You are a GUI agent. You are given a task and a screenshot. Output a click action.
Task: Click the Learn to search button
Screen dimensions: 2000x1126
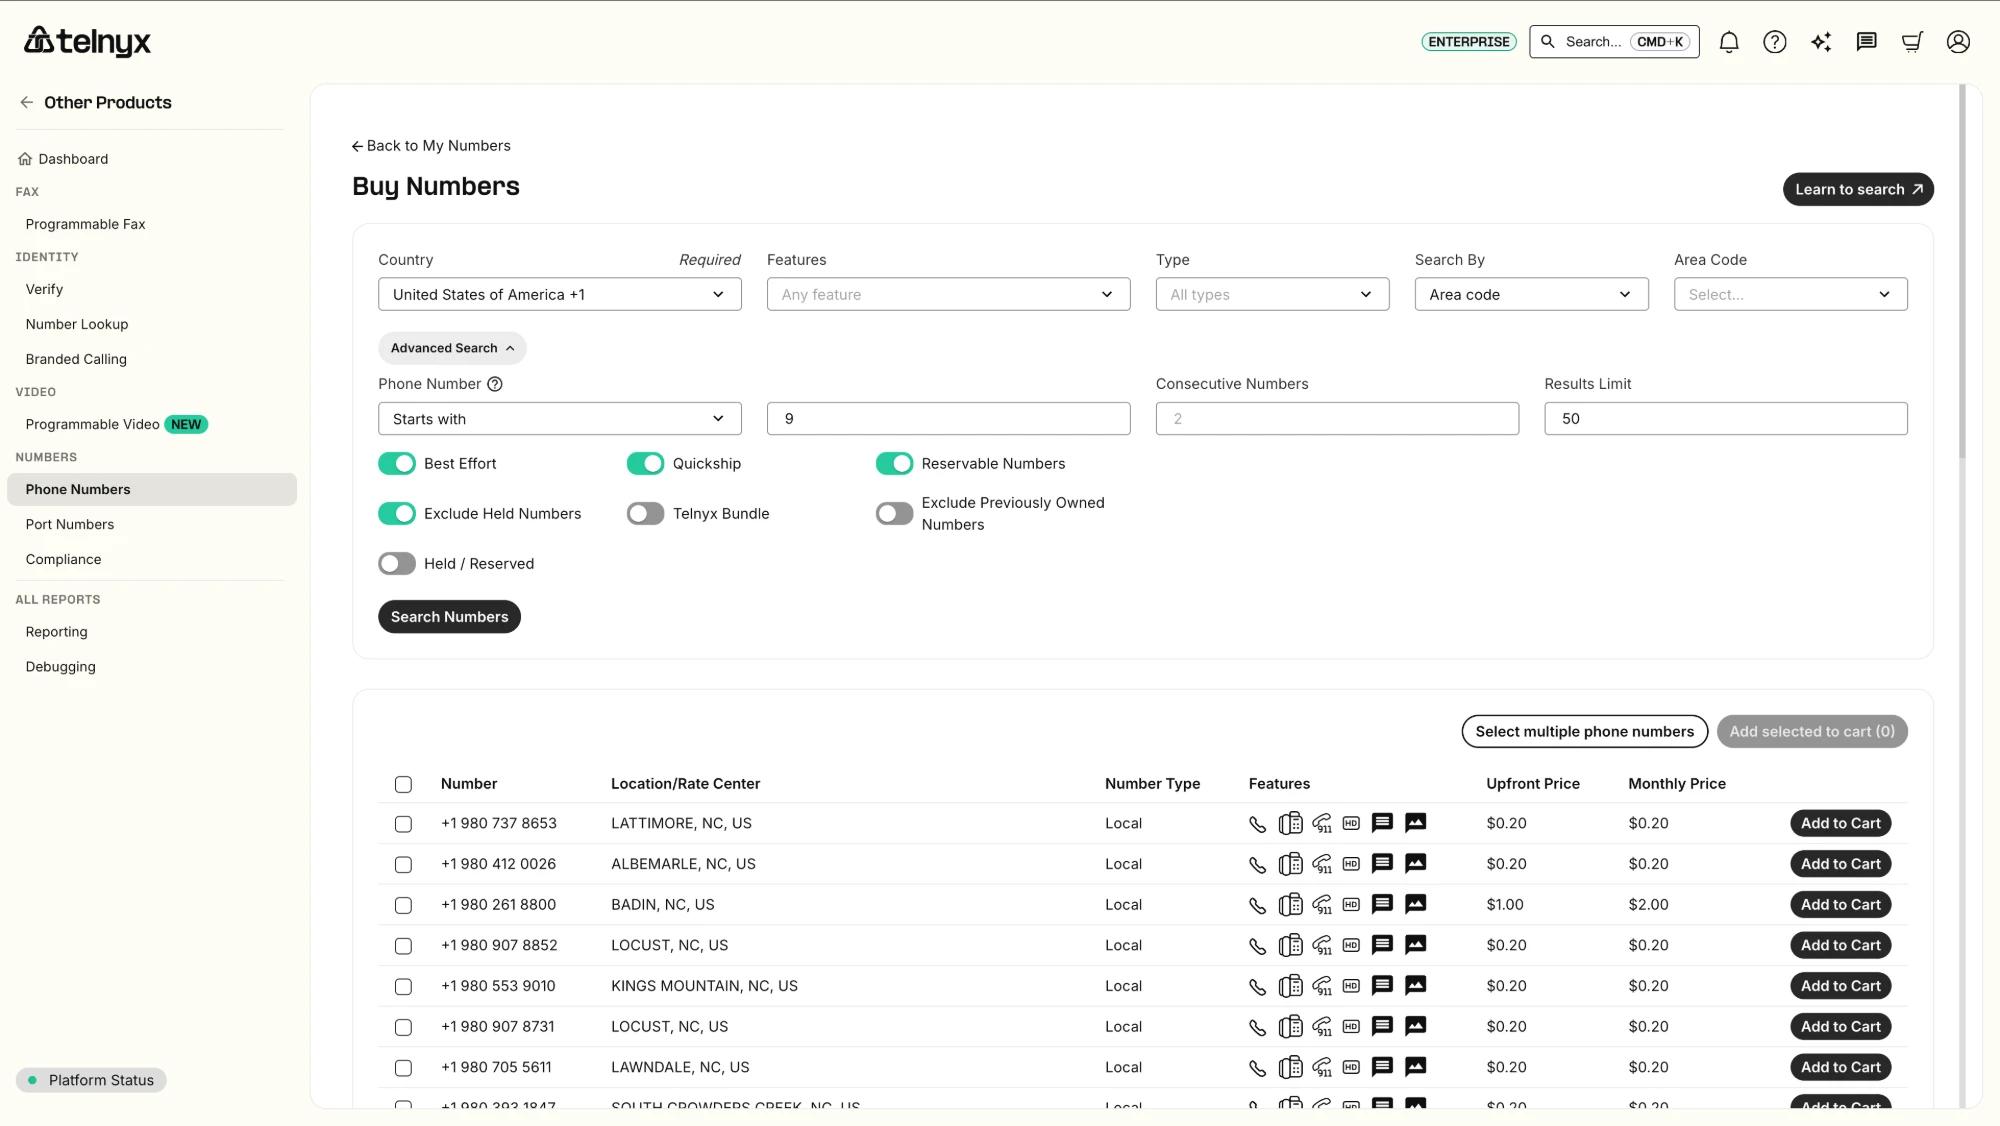pyautogui.click(x=1858, y=190)
